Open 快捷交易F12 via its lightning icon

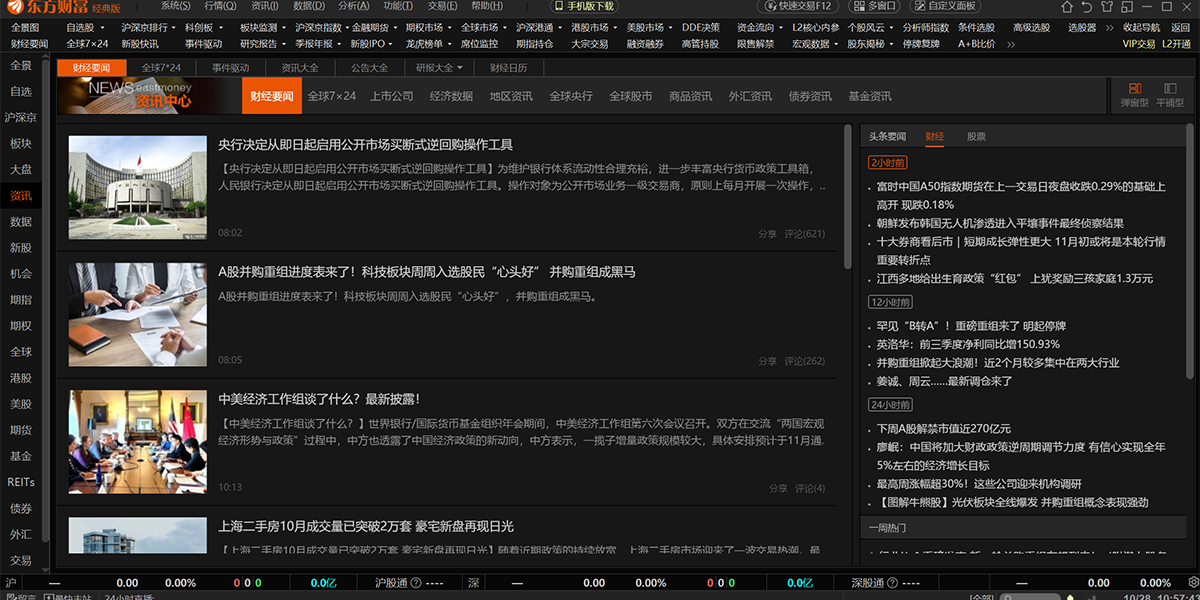[771, 7]
